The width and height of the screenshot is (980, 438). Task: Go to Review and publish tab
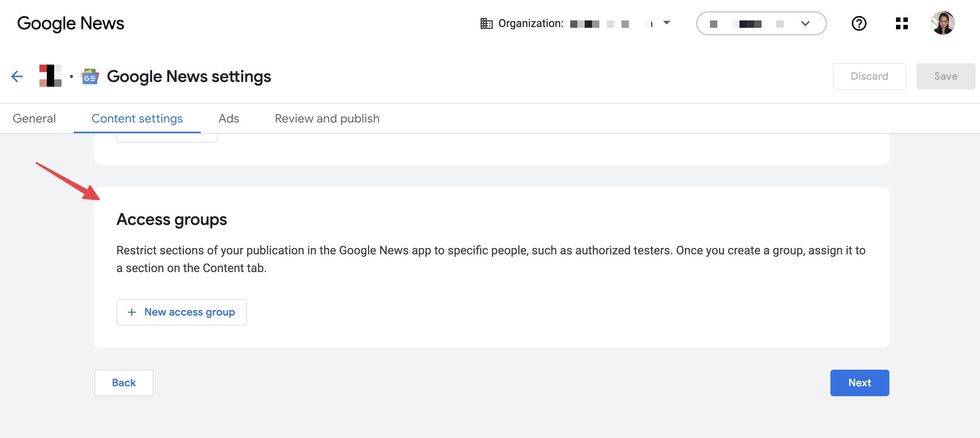[x=327, y=118]
